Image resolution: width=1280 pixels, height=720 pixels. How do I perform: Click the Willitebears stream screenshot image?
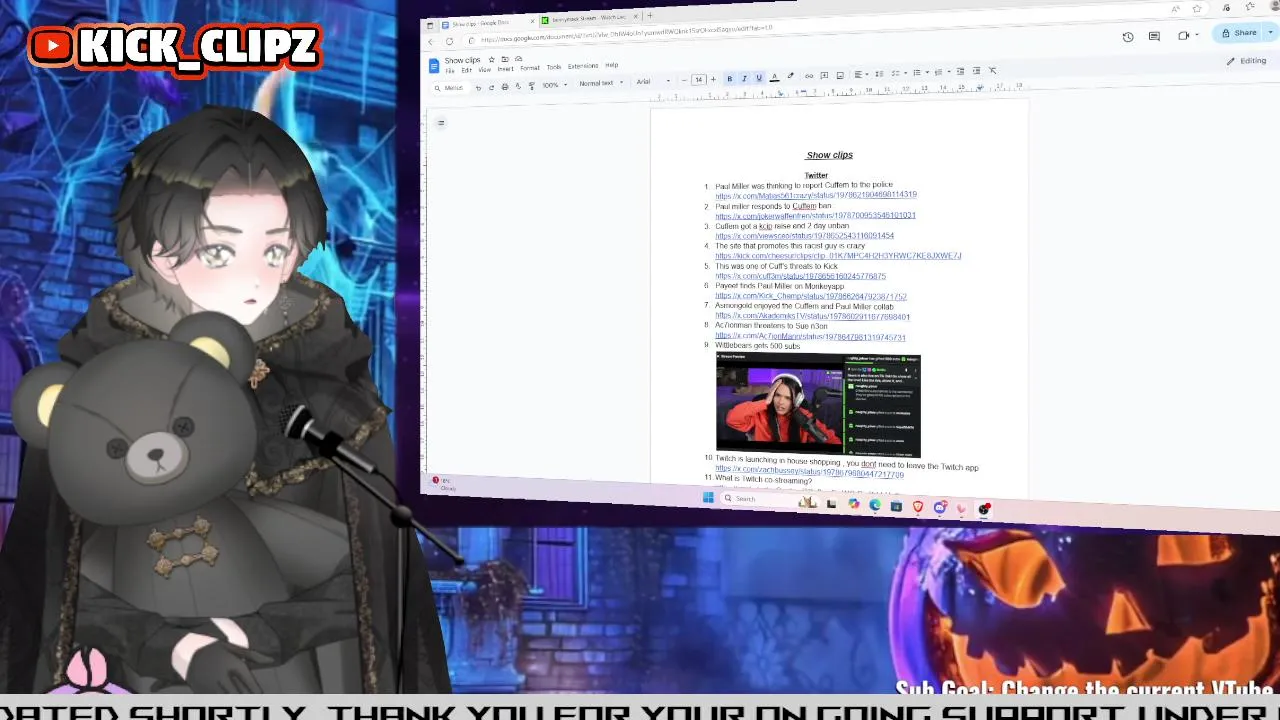point(818,405)
